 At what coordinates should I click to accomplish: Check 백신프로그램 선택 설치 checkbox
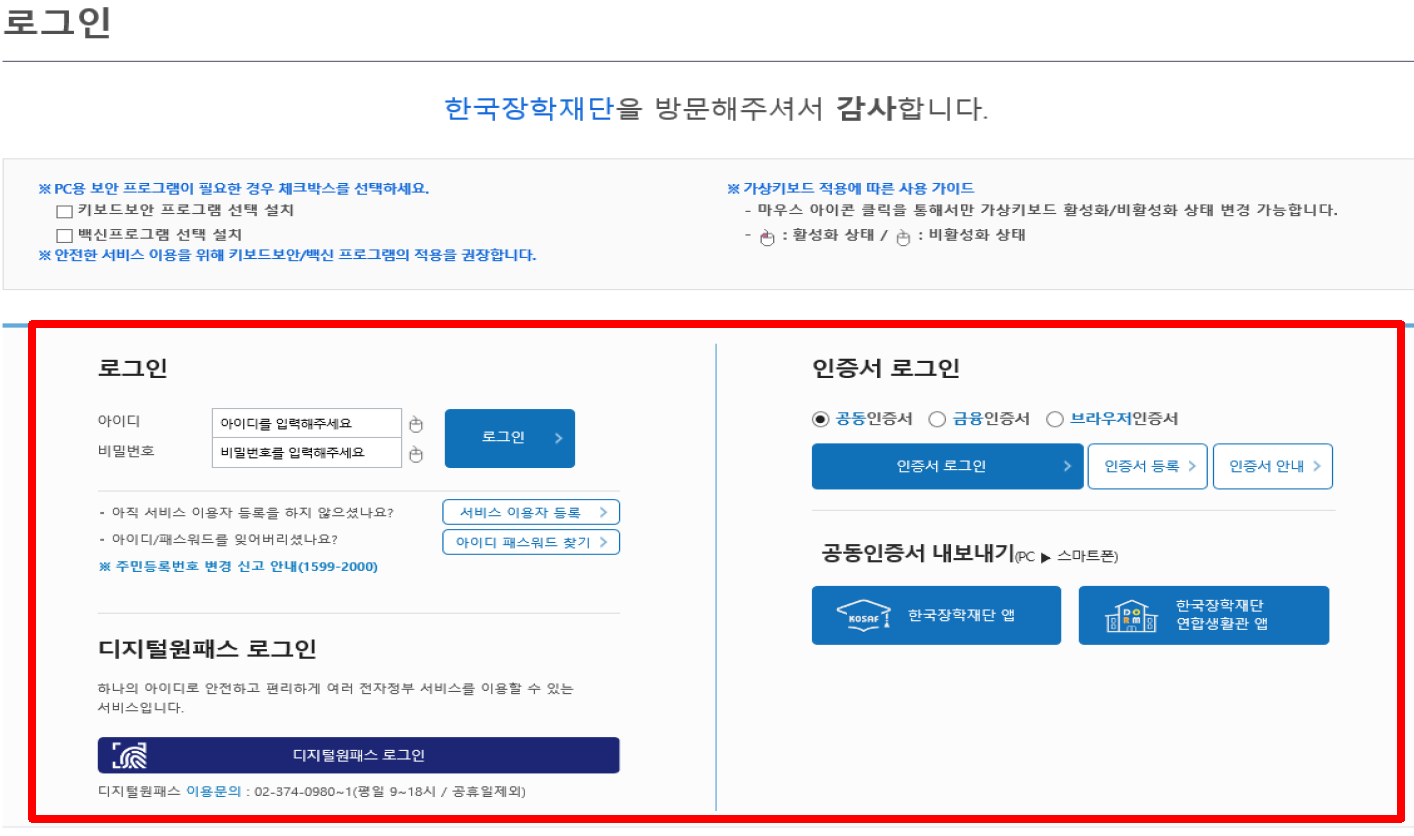(65, 236)
